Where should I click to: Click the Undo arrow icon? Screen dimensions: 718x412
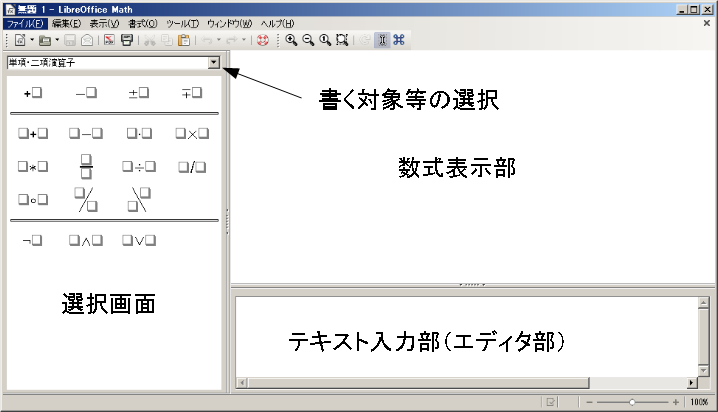(x=207, y=40)
